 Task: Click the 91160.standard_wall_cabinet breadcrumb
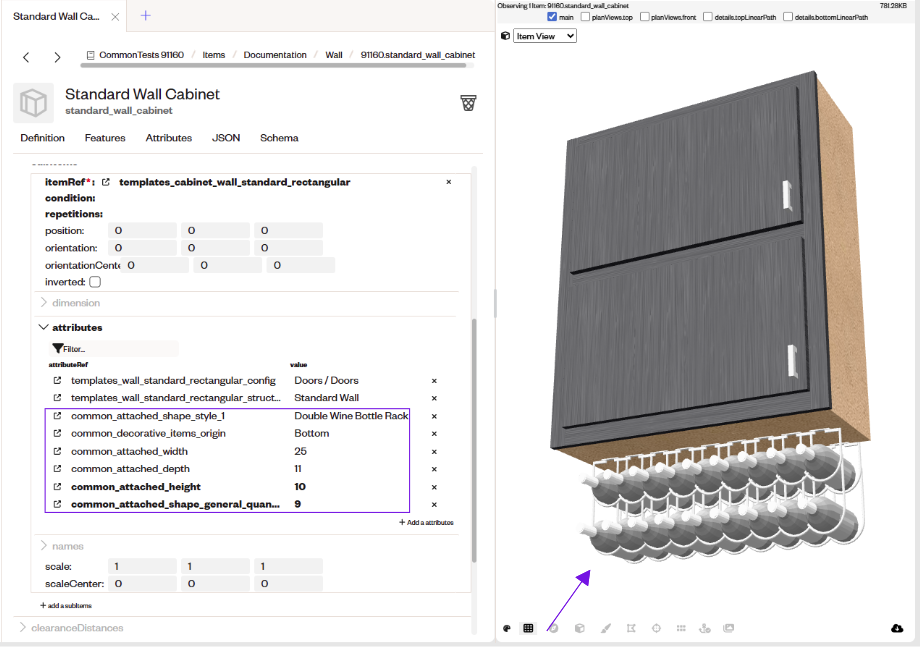pos(418,55)
